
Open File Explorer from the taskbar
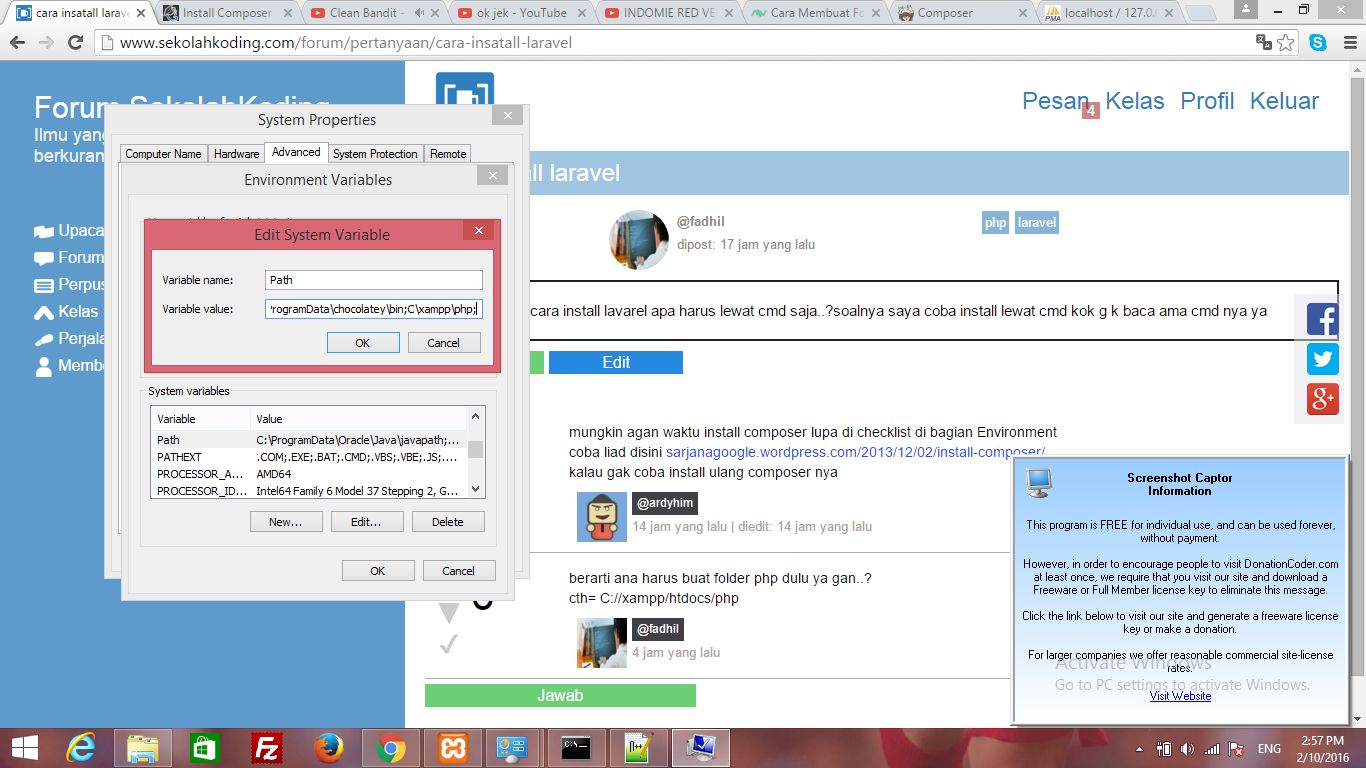pyautogui.click(x=143, y=748)
